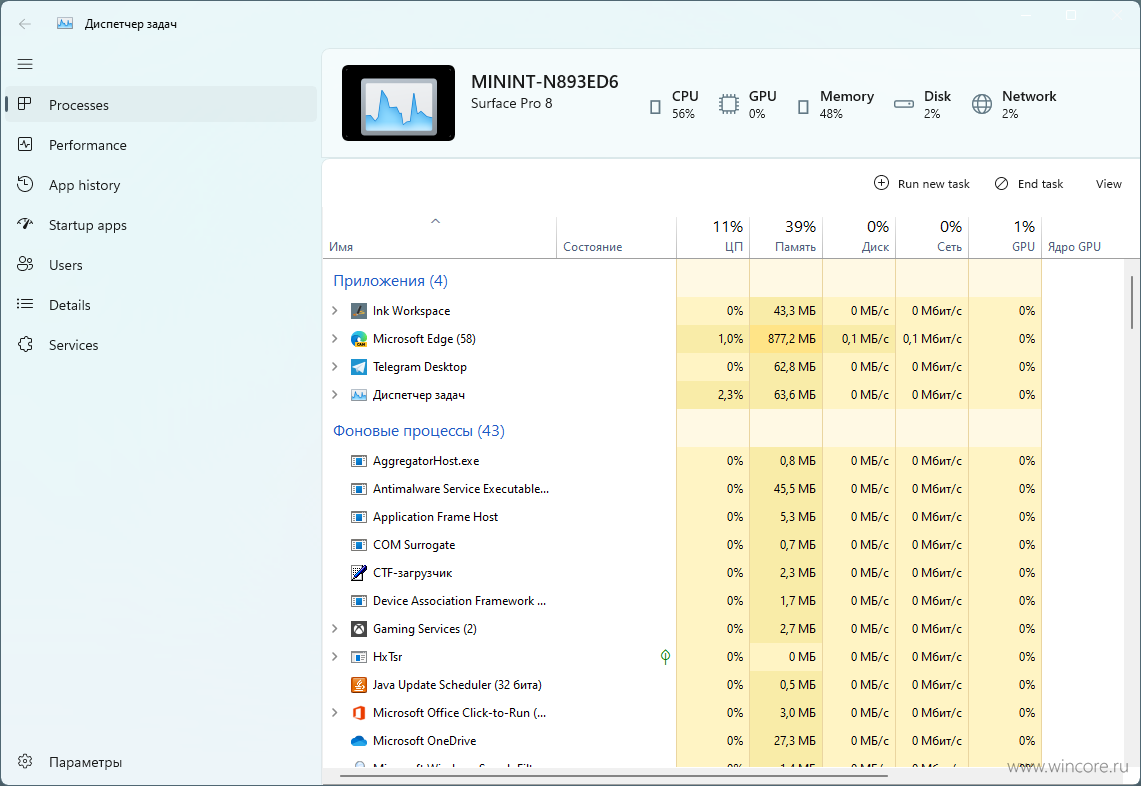Click the Microsoft OneDrive cloud icon
This screenshot has width=1141, height=786.
359,741
